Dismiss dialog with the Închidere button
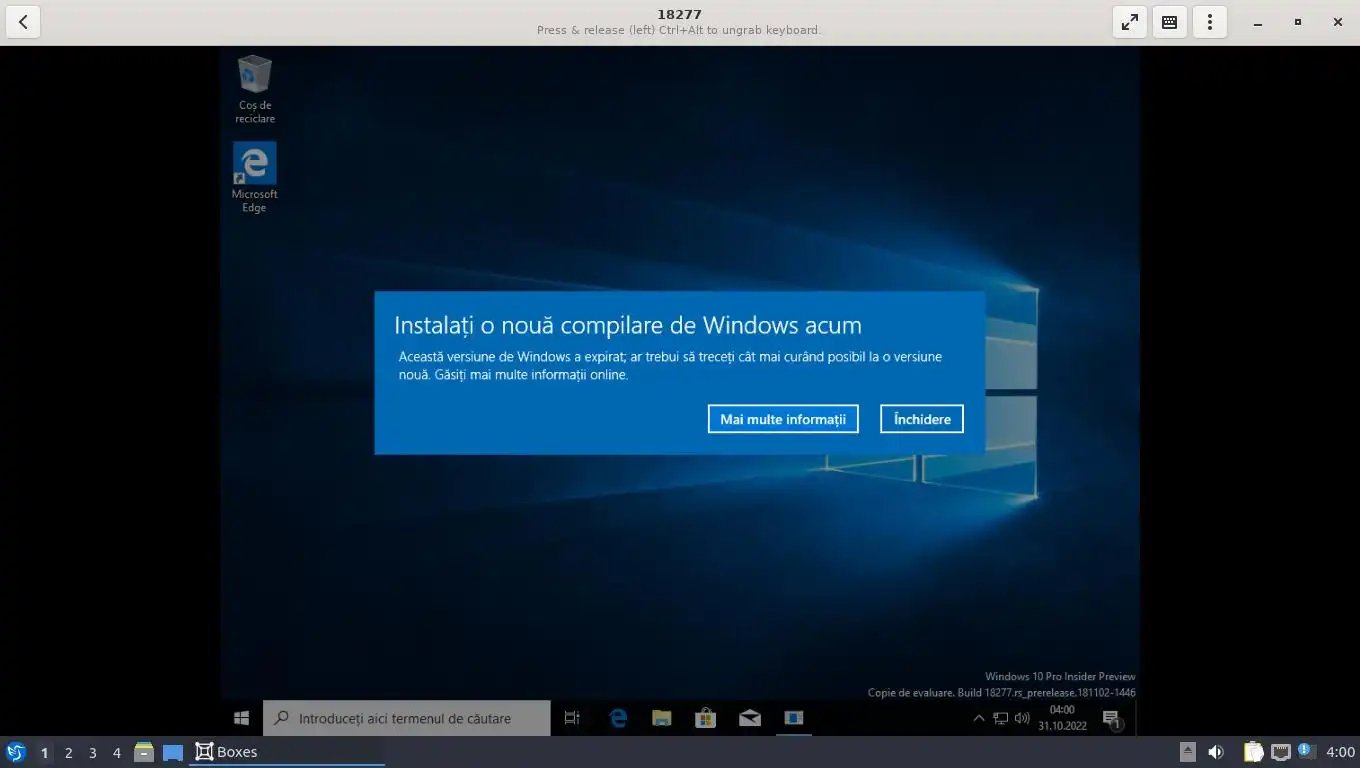This screenshot has width=1360, height=768. point(922,419)
